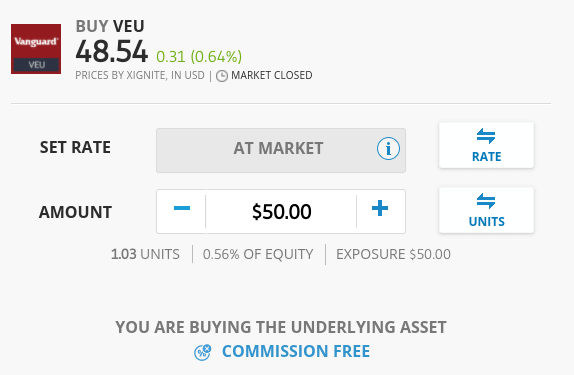Click the swap arrows above Units

coord(486,201)
